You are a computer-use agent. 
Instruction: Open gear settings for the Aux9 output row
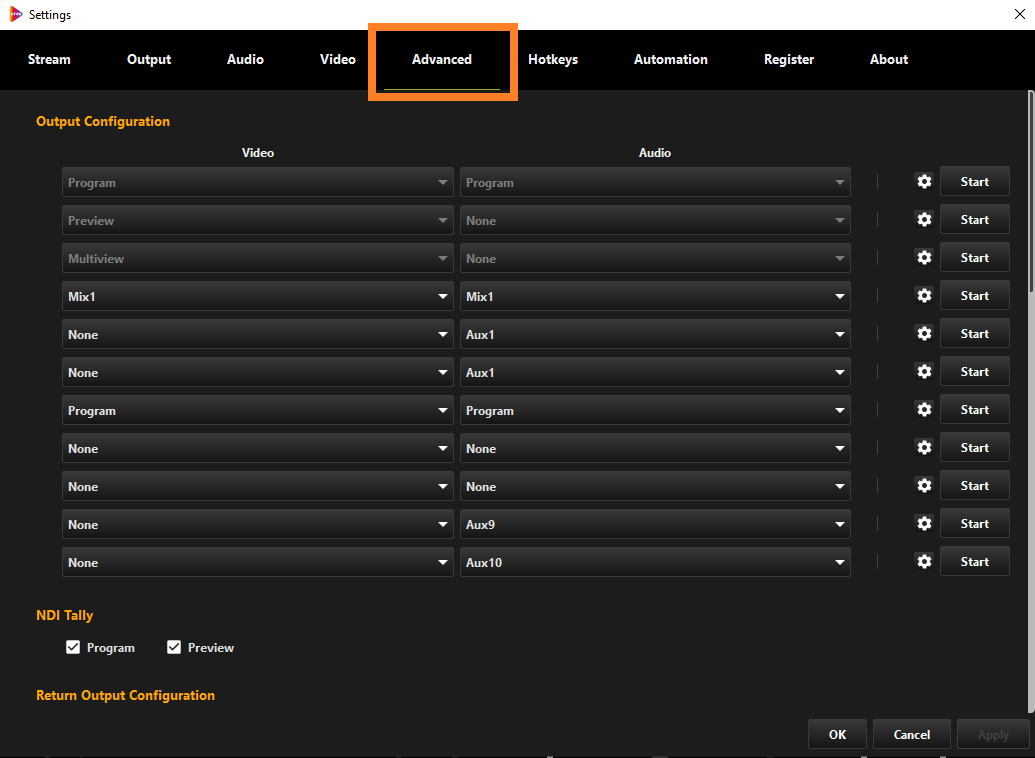pyautogui.click(x=924, y=524)
